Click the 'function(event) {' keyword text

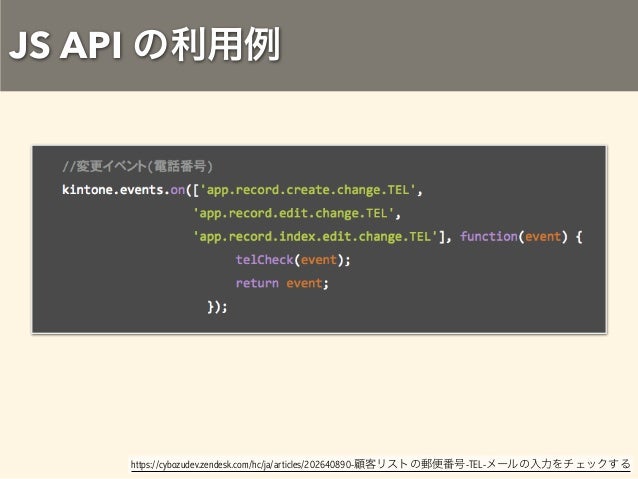pyautogui.click(x=521, y=236)
